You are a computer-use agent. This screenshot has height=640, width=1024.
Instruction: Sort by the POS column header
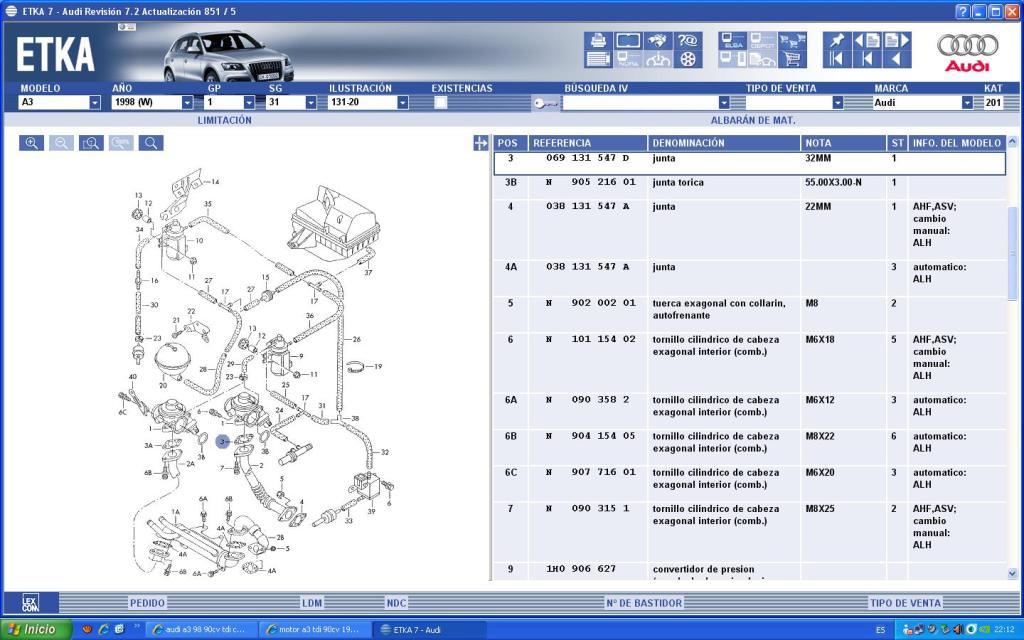[x=510, y=143]
